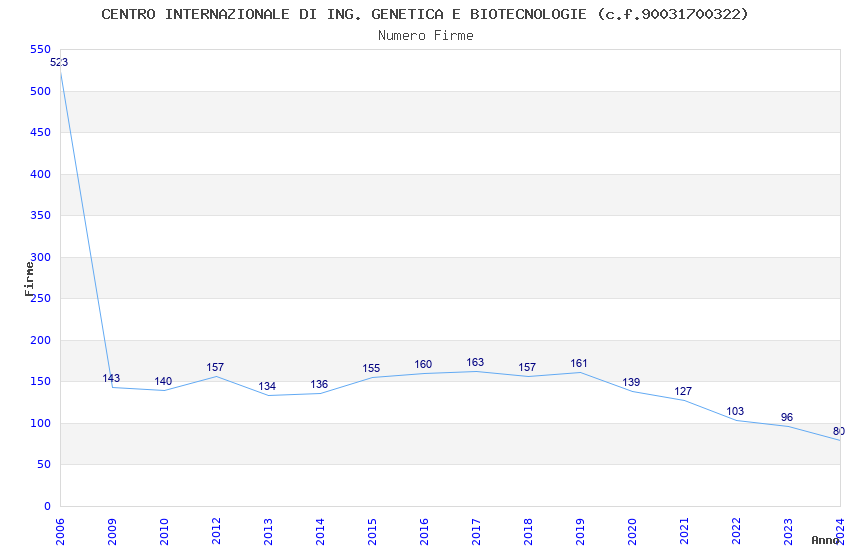This screenshot has width=850, height=550.
Task: Select the 136 data label
Action: 319,384
